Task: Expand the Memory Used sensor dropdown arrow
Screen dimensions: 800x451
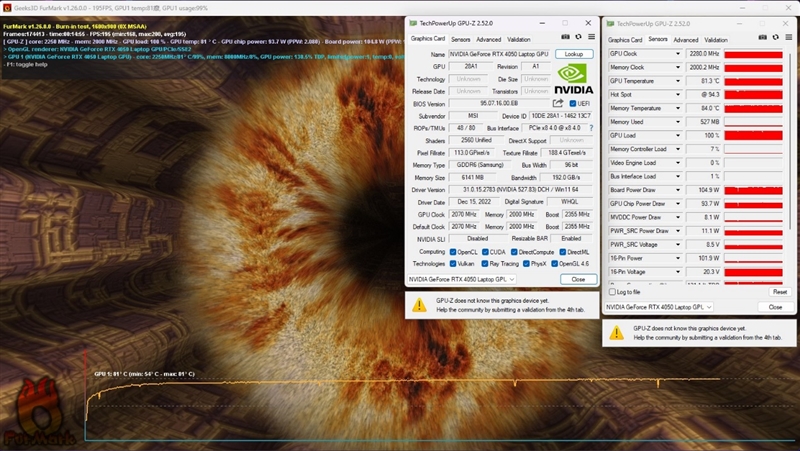Action: tap(678, 122)
